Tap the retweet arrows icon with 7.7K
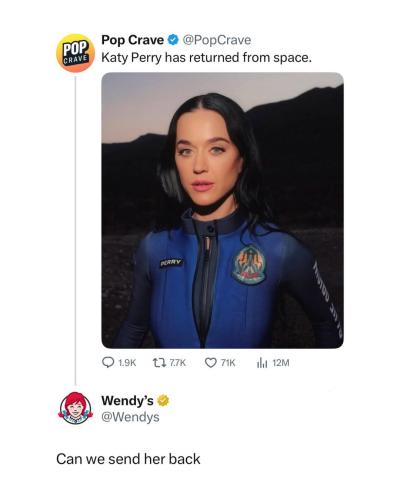400x500 pixels. (x=159, y=362)
